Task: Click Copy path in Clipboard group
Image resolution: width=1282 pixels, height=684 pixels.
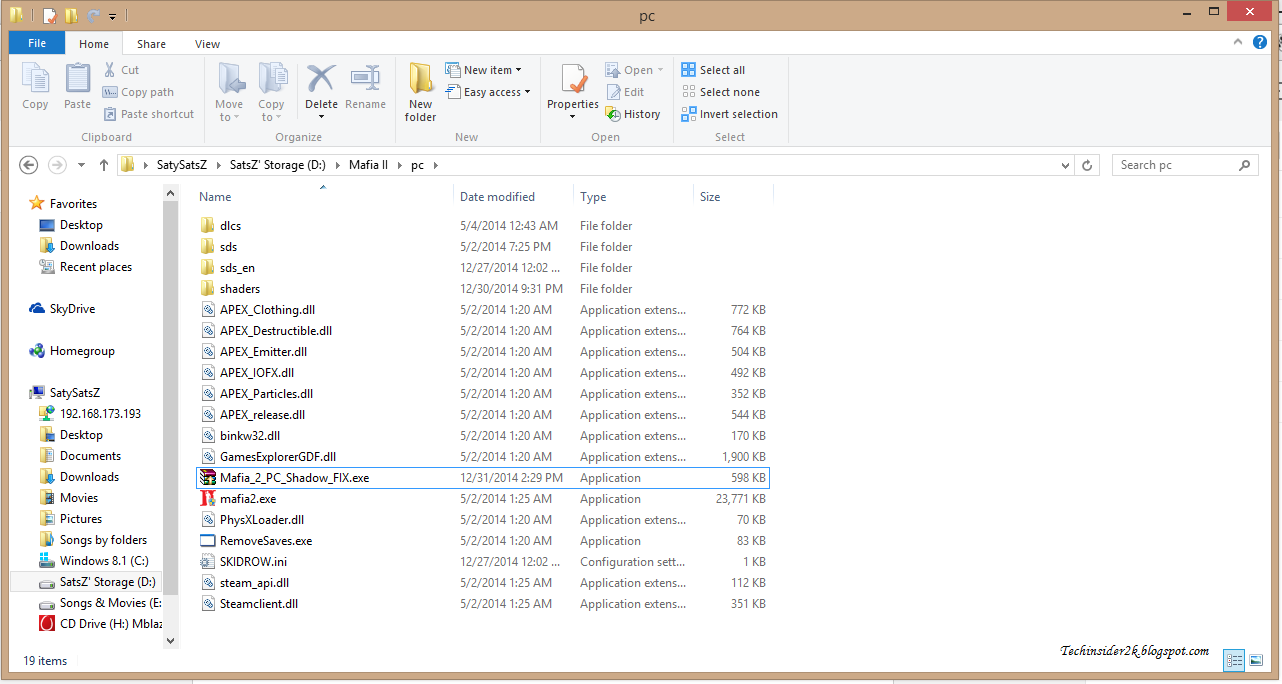Action: [x=138, y=92]
